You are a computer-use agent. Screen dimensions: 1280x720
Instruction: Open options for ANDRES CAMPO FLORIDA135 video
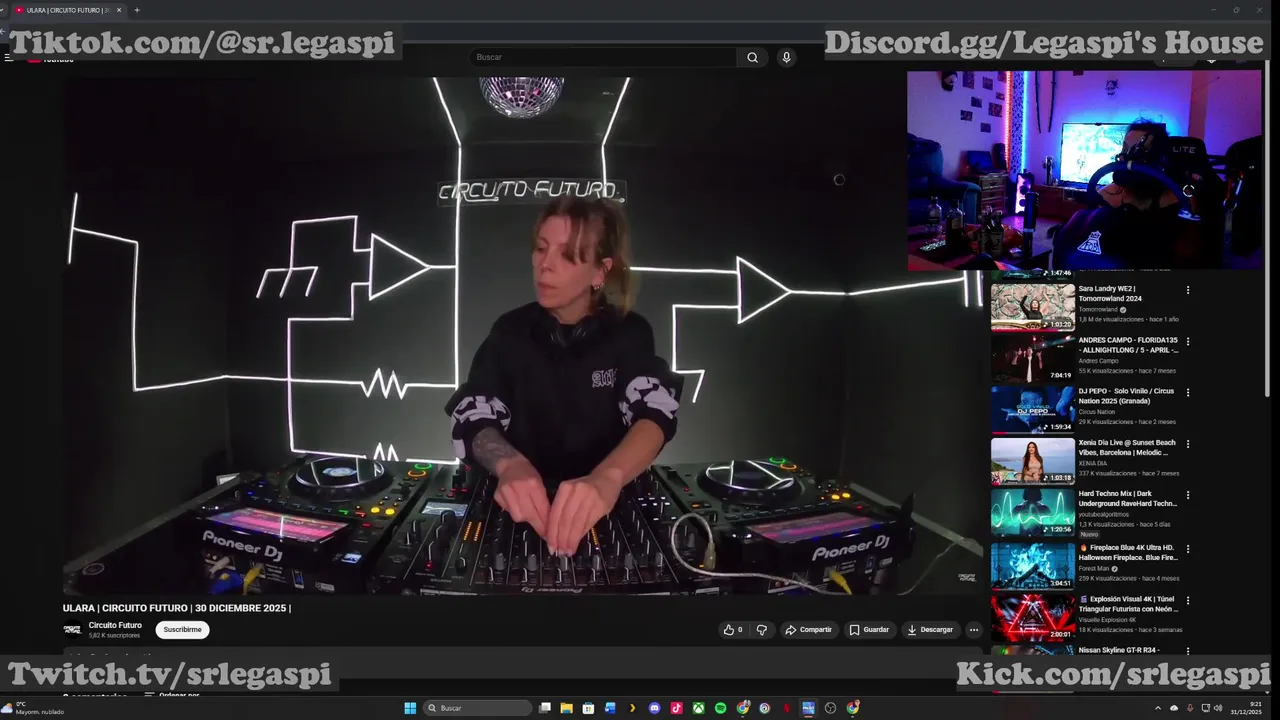[1188, 341]
